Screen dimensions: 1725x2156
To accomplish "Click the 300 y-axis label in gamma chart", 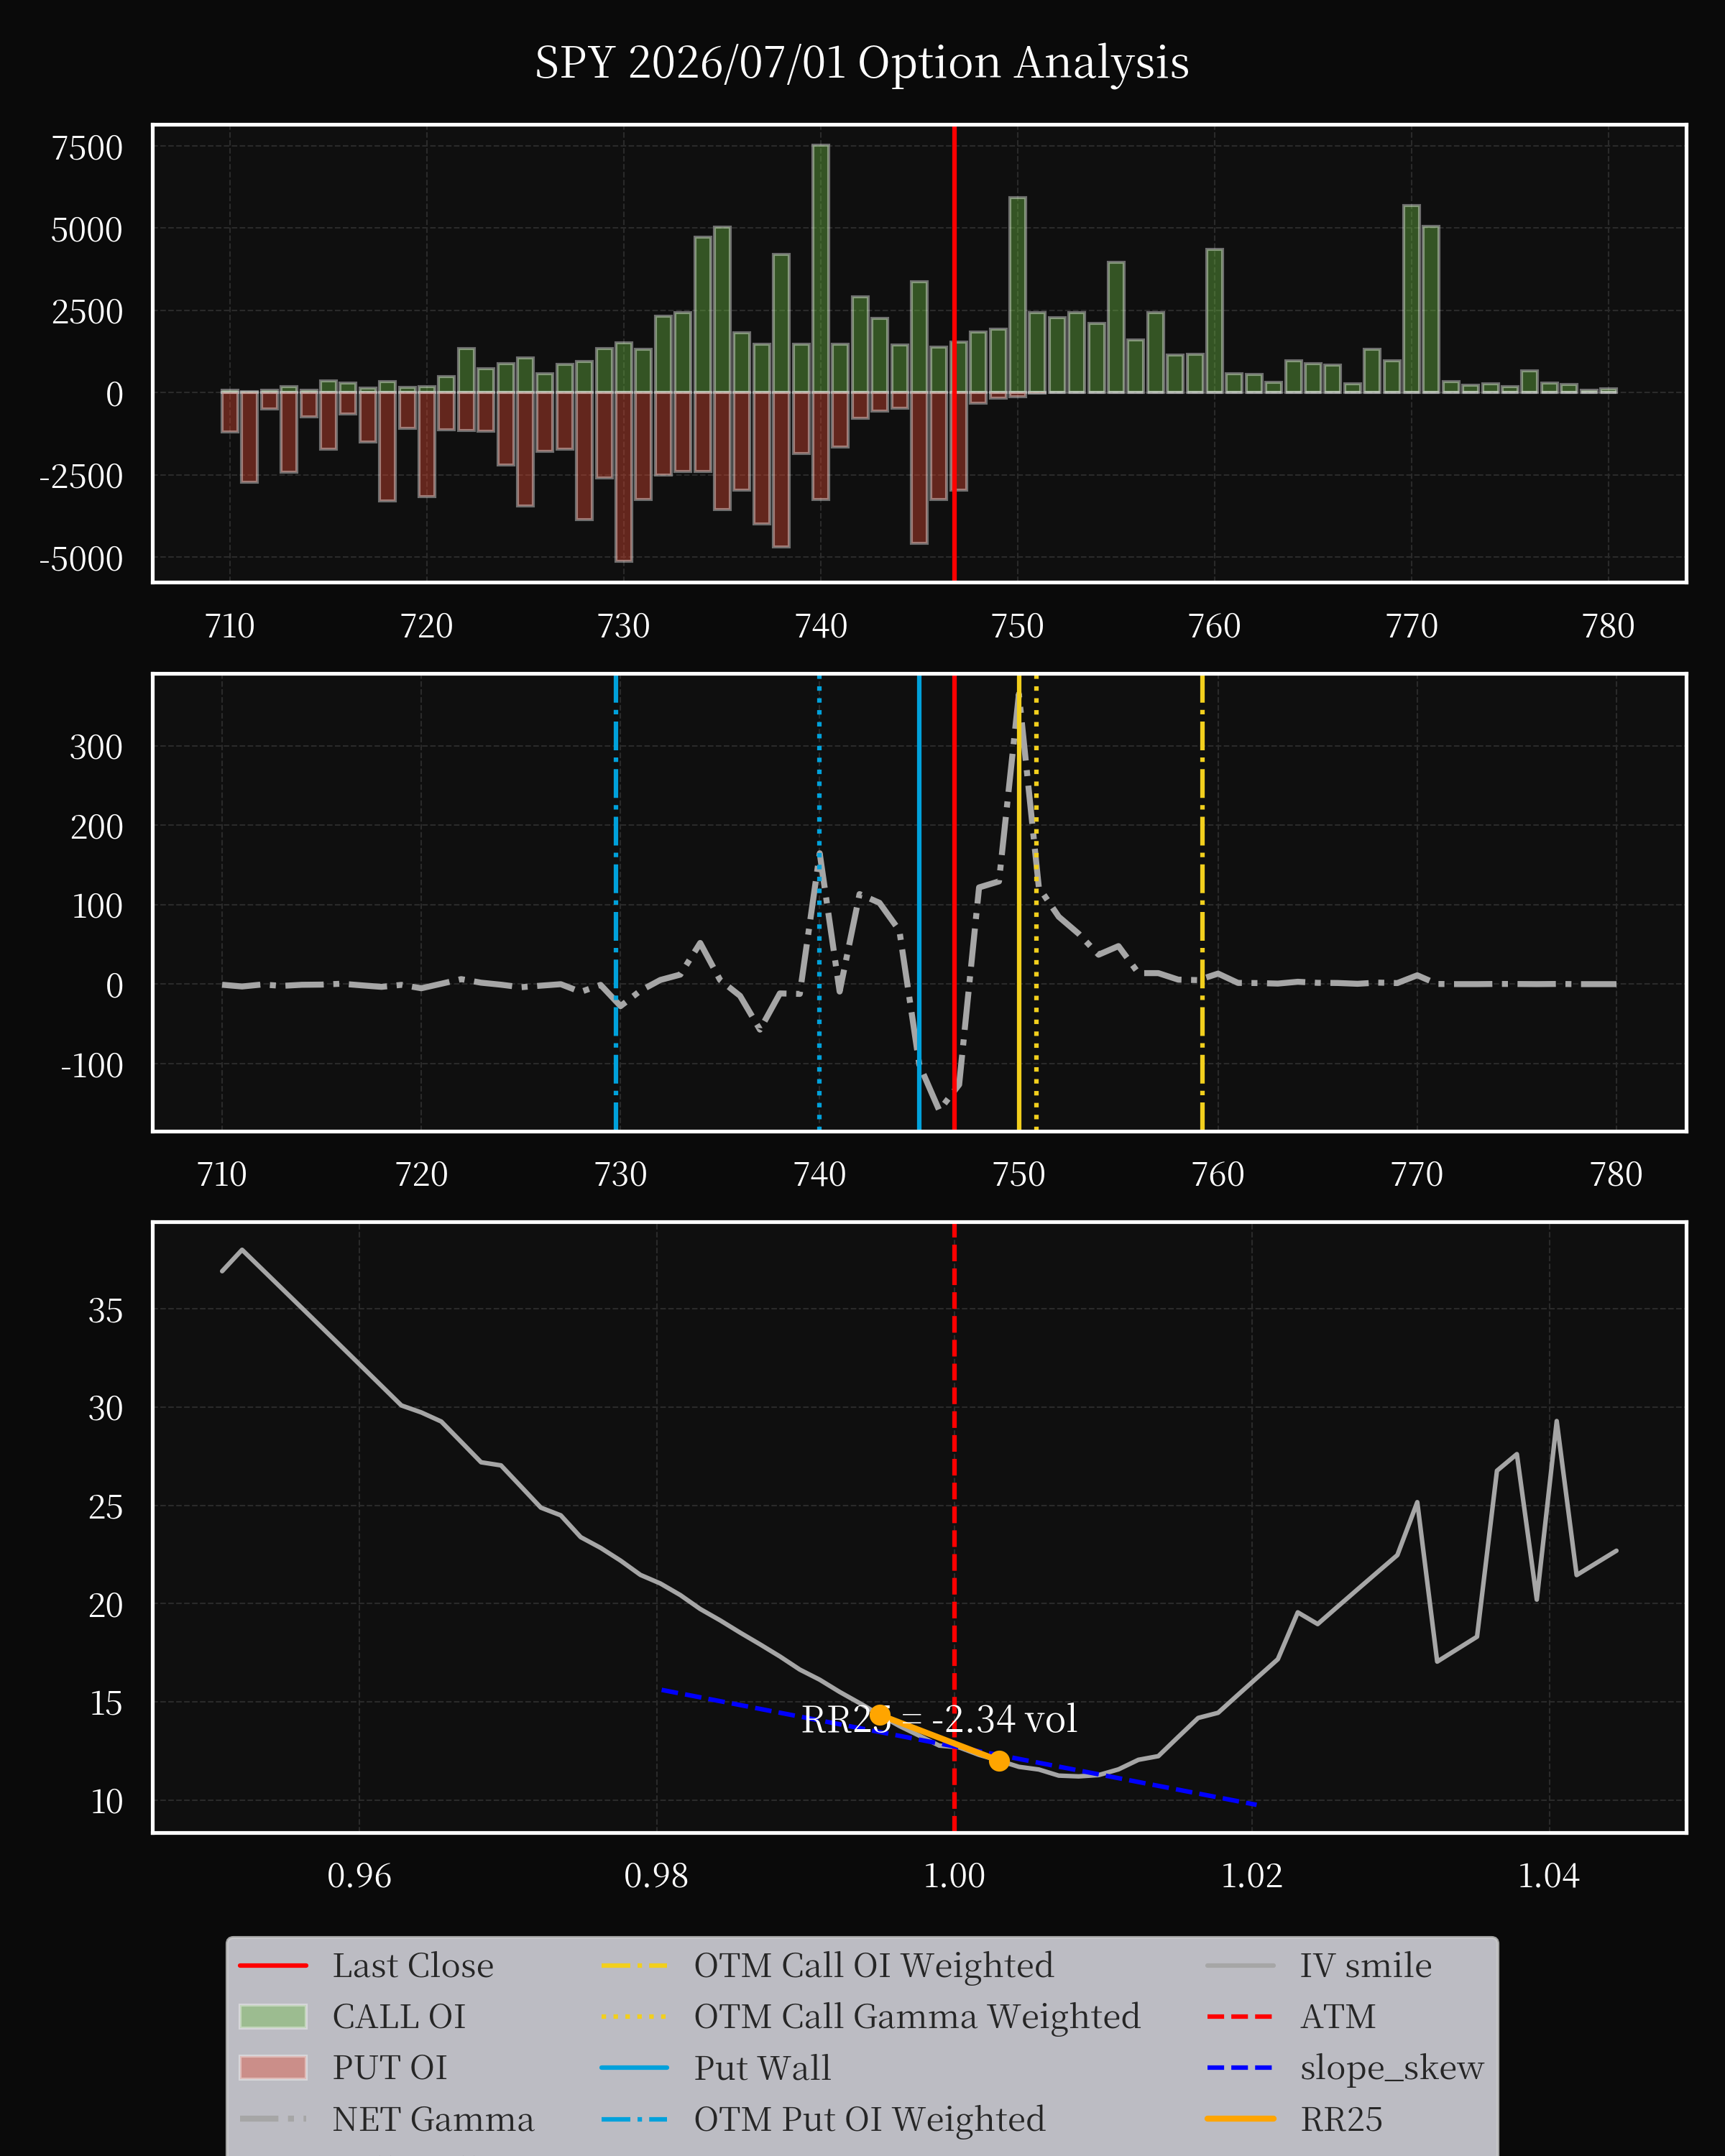I will pyautogui.click(x=96, y=747).
